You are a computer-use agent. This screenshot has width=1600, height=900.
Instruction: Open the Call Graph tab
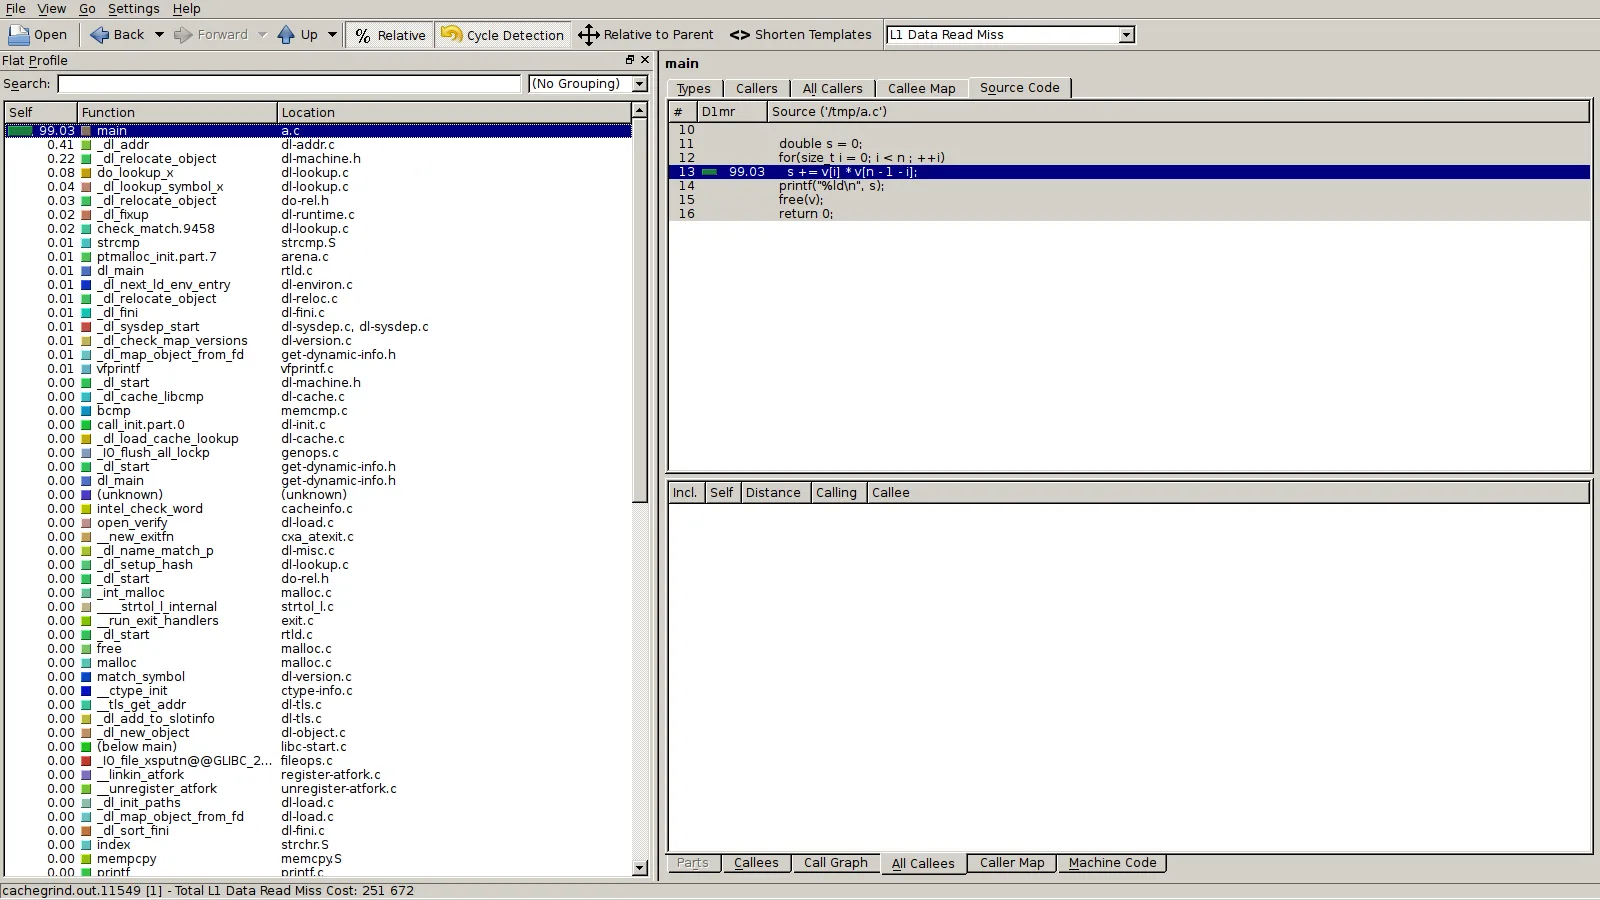(x=836, y=863)
